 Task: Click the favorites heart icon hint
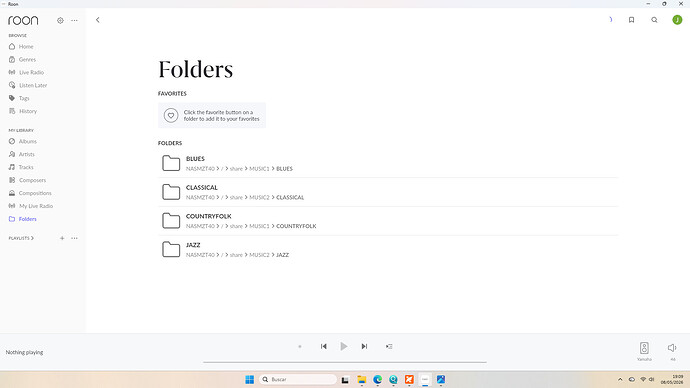(x=171, y=115)
